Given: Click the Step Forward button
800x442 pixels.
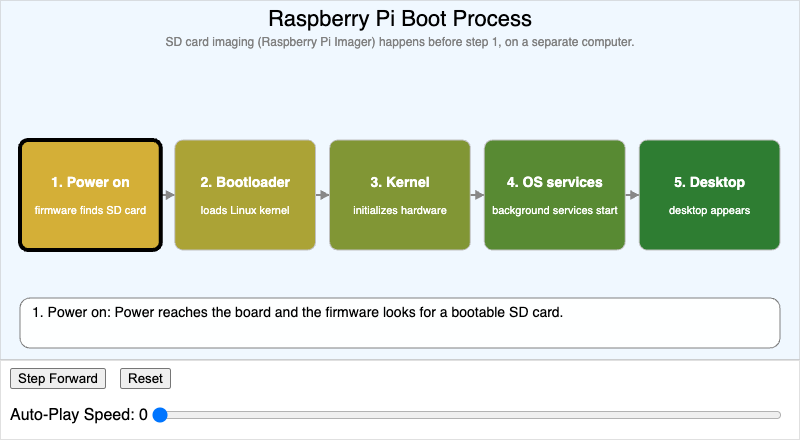Looking at the screenshot, I should 58,379.
